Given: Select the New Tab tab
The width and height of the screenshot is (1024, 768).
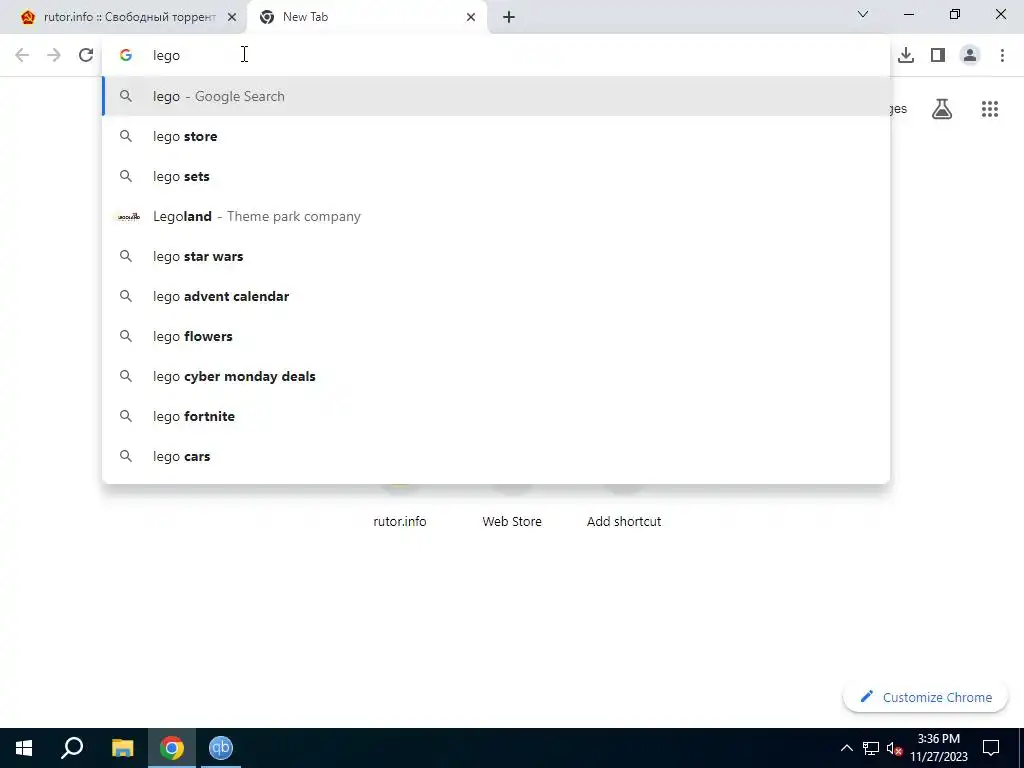Looking at the screenshot, I should [x=366, y=17].
